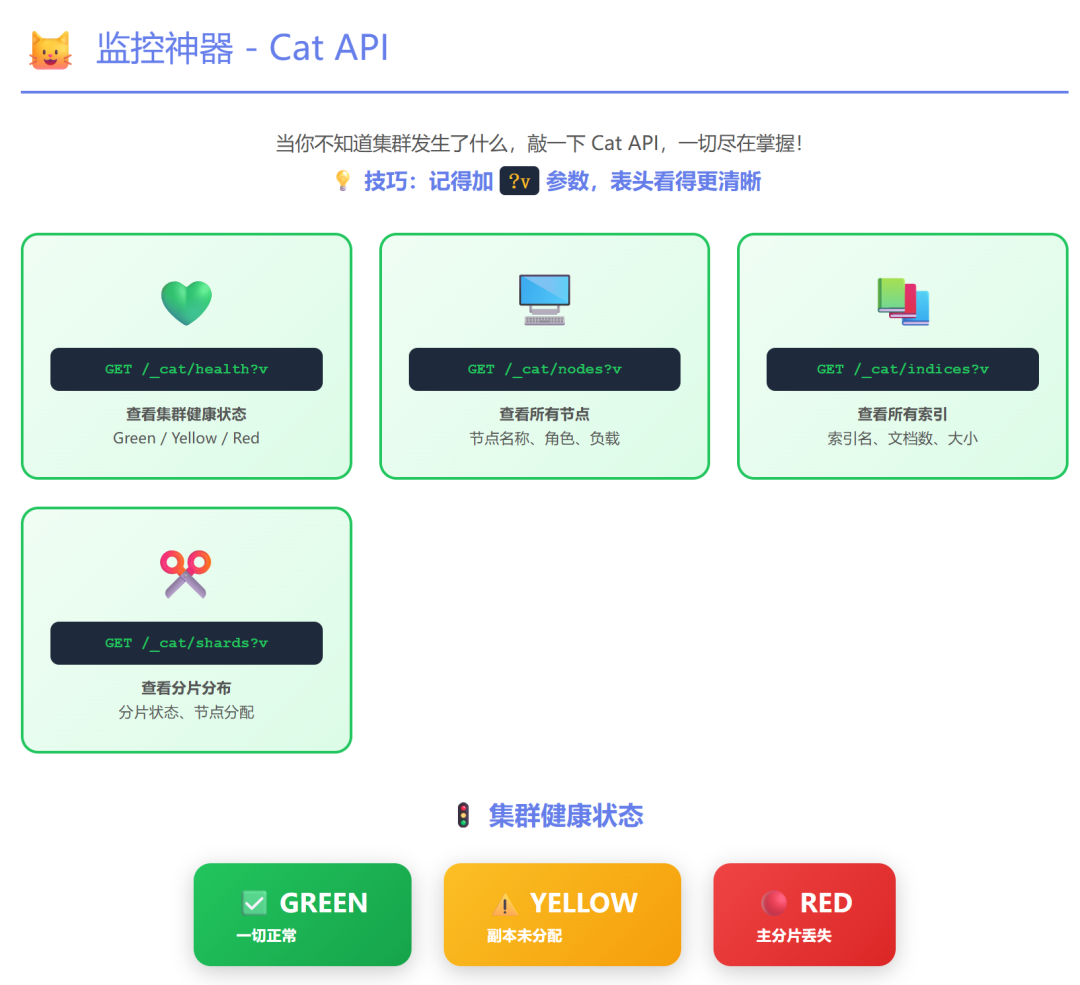Click the 查看所有索引 label

point(902,414)
